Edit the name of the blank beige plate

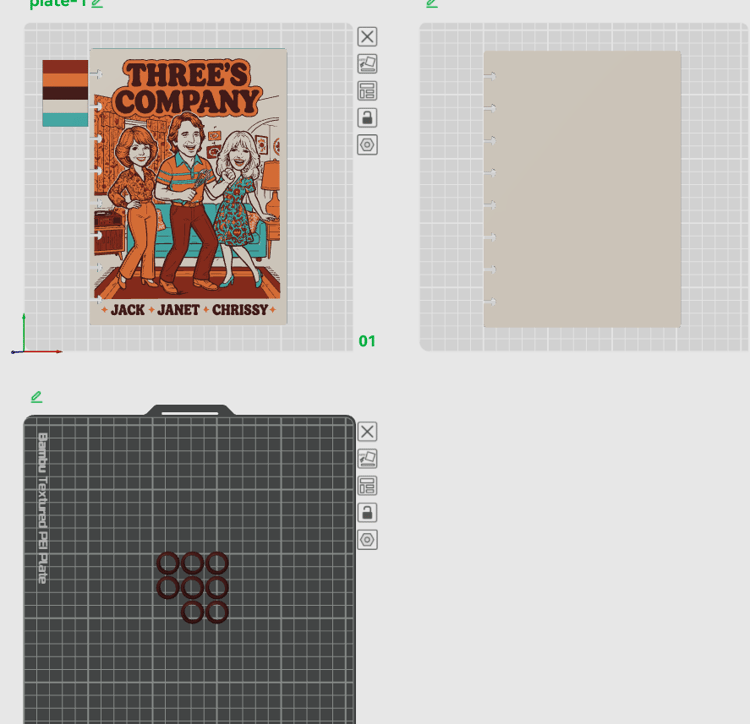[431, 3]
